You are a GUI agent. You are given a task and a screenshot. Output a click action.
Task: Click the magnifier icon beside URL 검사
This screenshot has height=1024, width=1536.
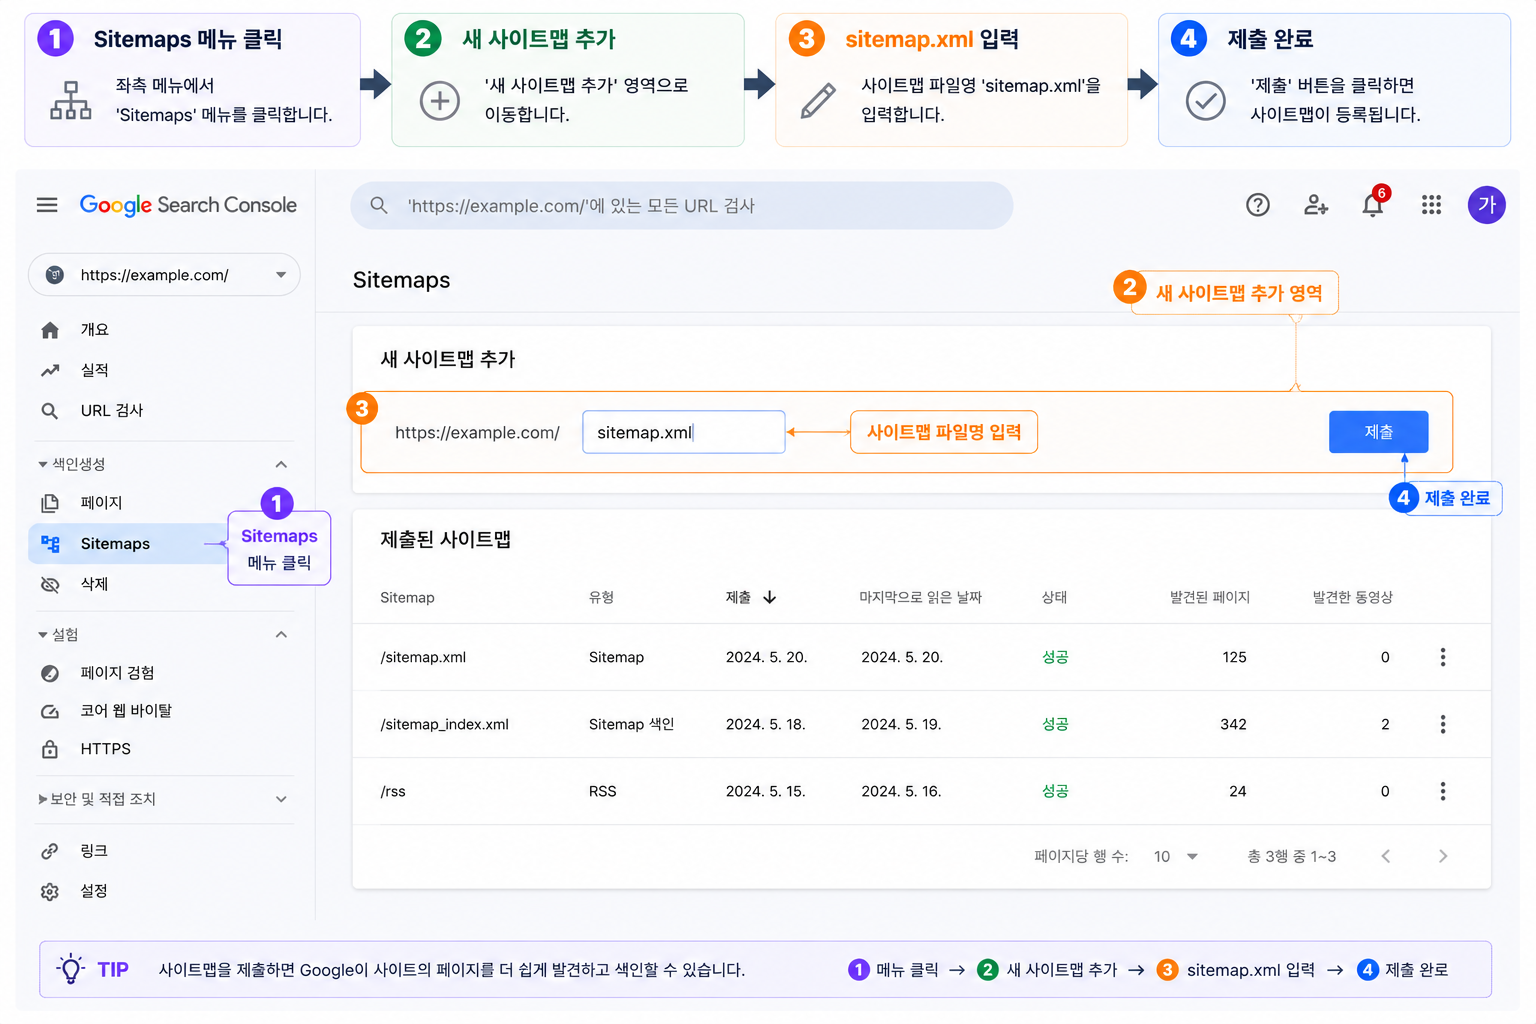pos(50,411)
